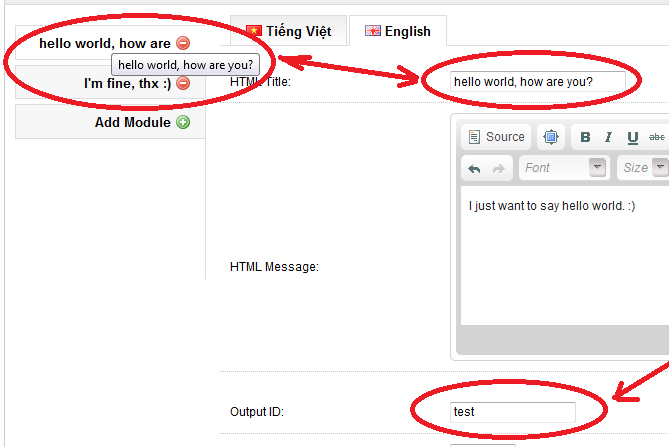Open the Font dropdown
The height and width of the screenshot is (447, 669).
click(564, 168)
